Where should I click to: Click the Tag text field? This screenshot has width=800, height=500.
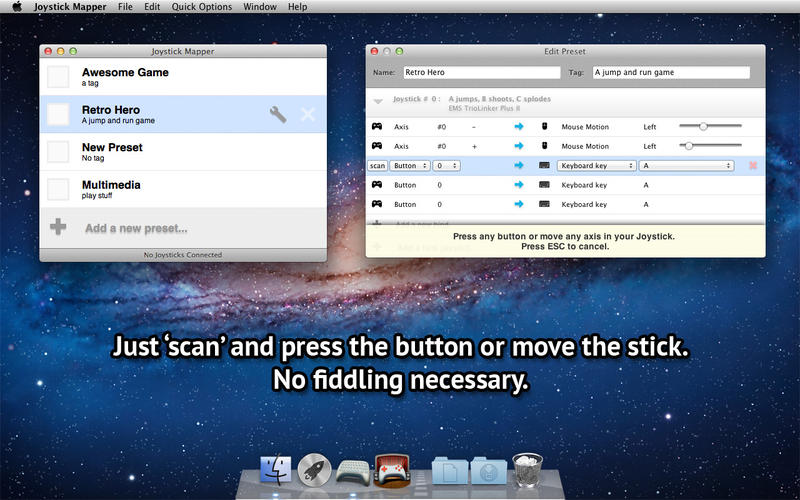[670, 73]
